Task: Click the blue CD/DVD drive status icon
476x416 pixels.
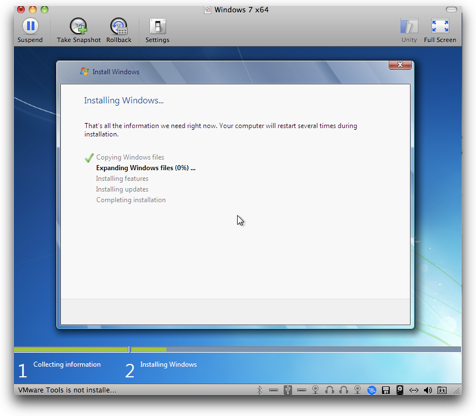Action: 372,390
